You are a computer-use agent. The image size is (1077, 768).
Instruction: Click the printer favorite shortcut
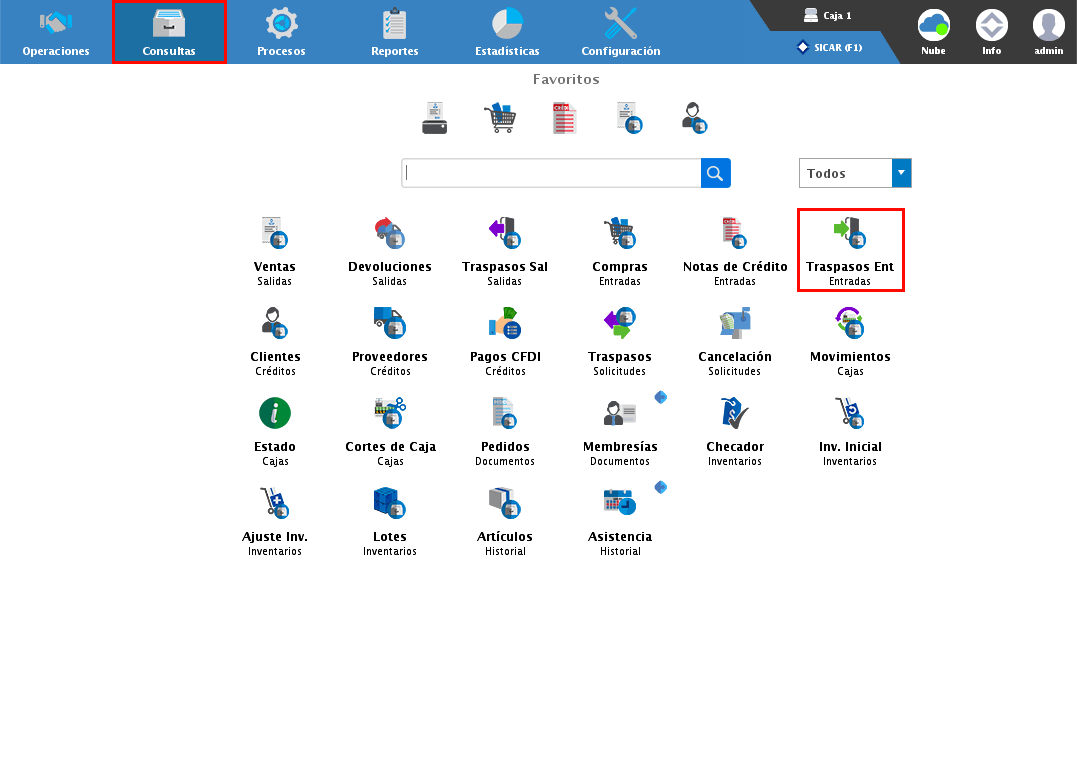(434, 118)
